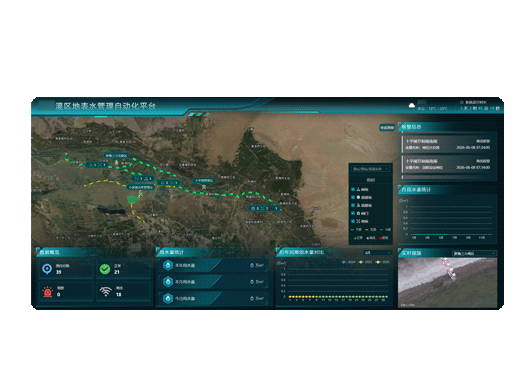Toggle the first legend checkbox with triangle icon
The width and height of the screenshot is (530, 392).
coord(353,190)
